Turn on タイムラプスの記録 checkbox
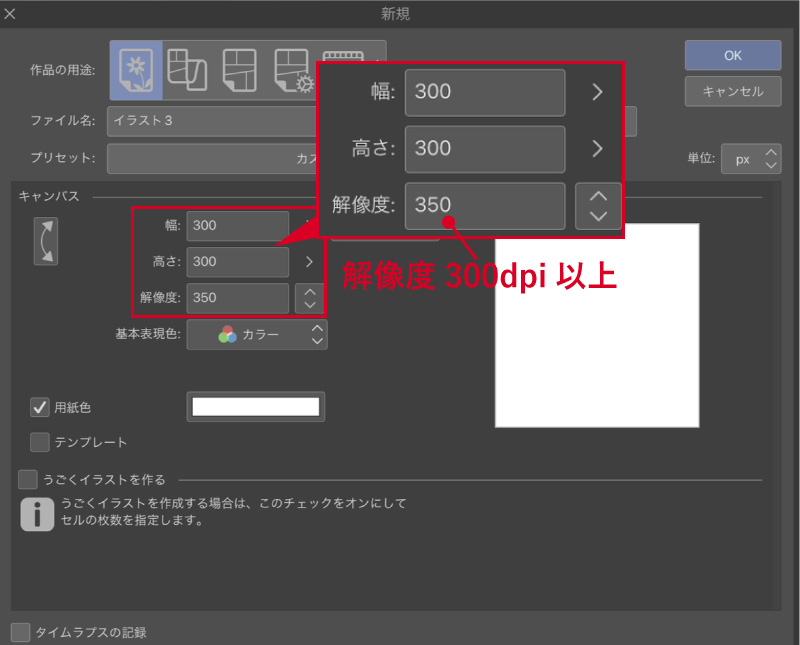This screenshot has width=800, height=645. tap(21, 631)
